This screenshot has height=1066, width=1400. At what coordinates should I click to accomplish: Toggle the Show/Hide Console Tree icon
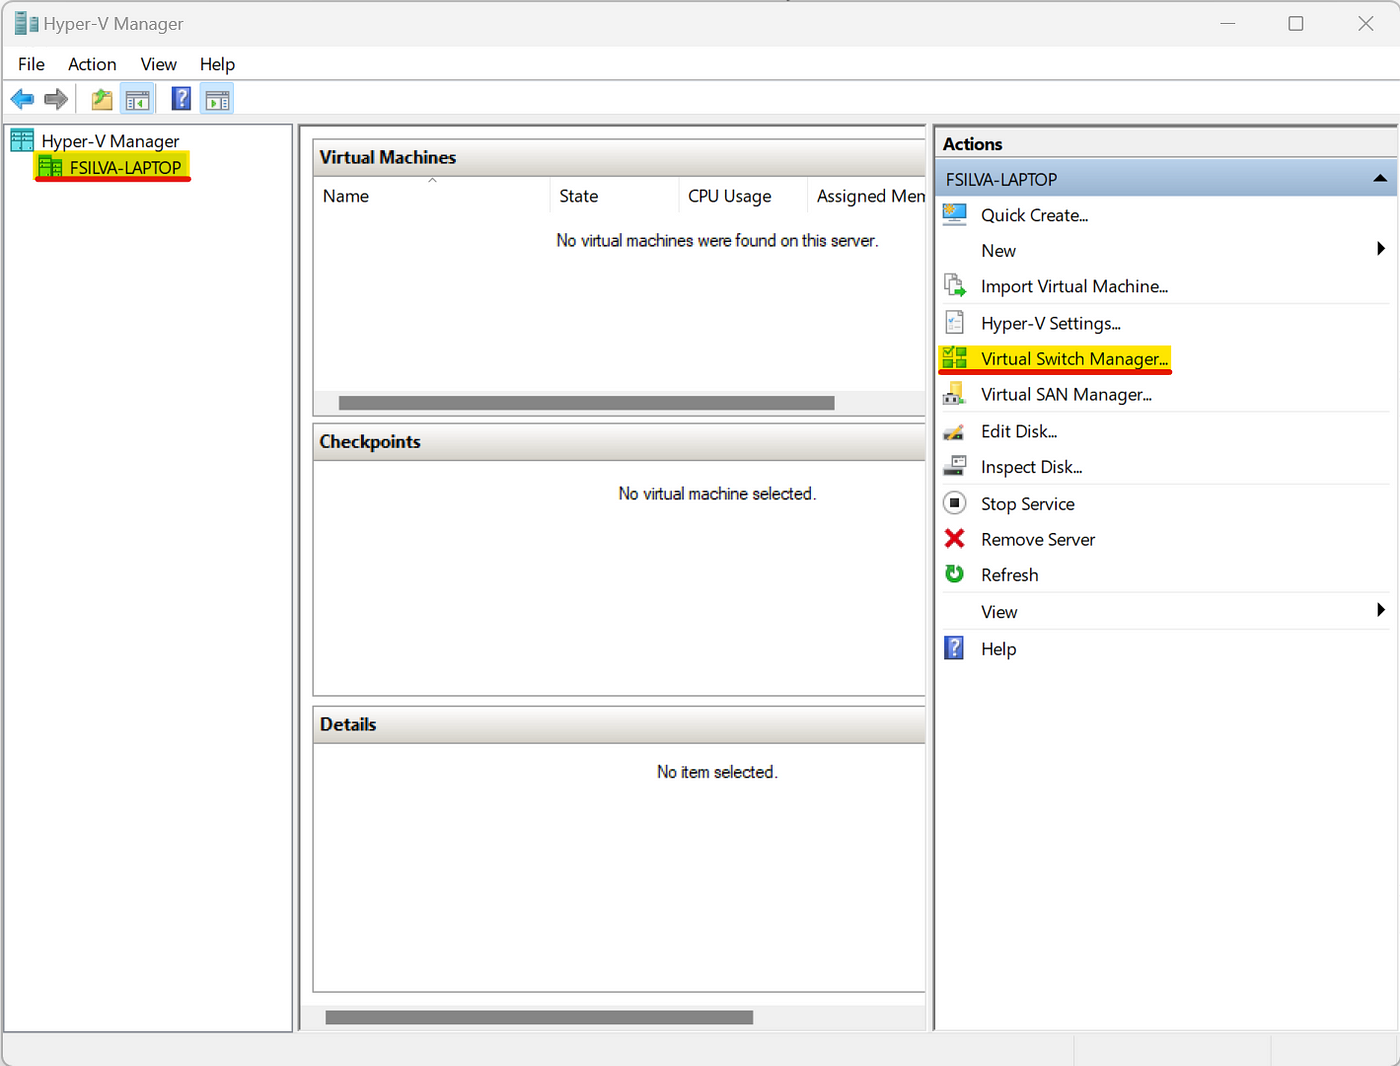(137, 99)
